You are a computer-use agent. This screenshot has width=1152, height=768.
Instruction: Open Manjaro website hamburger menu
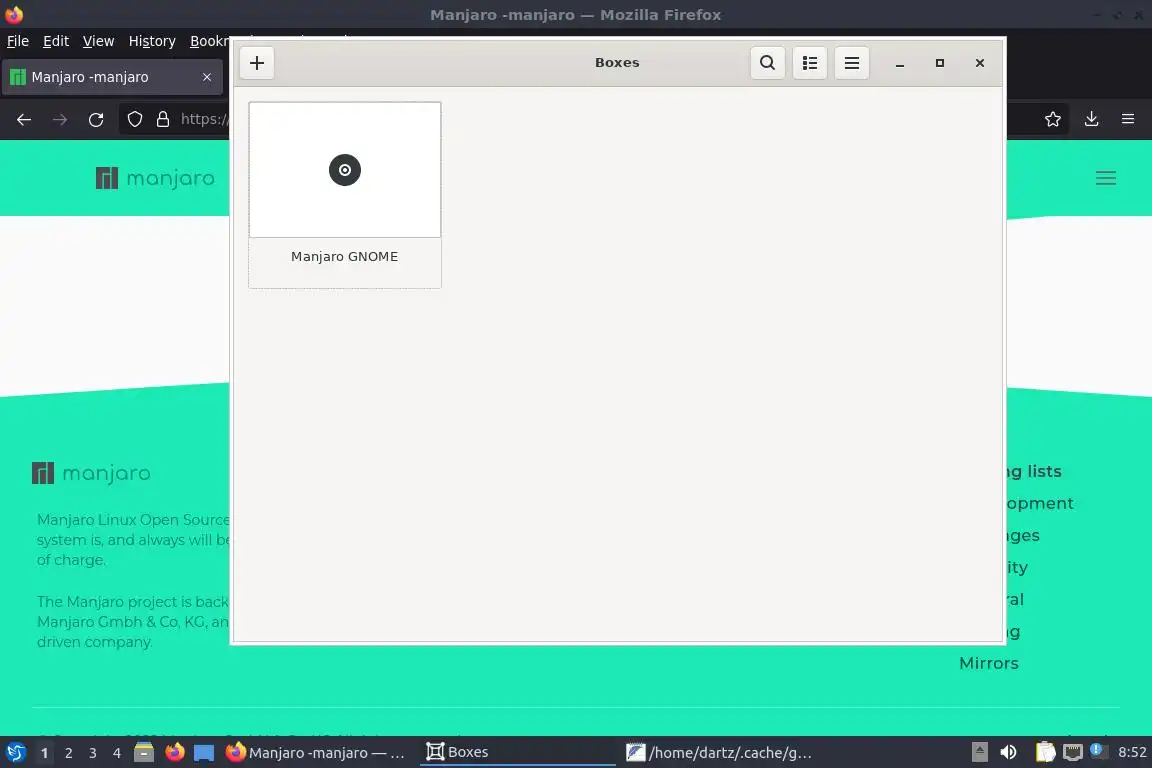(1106, 178)
